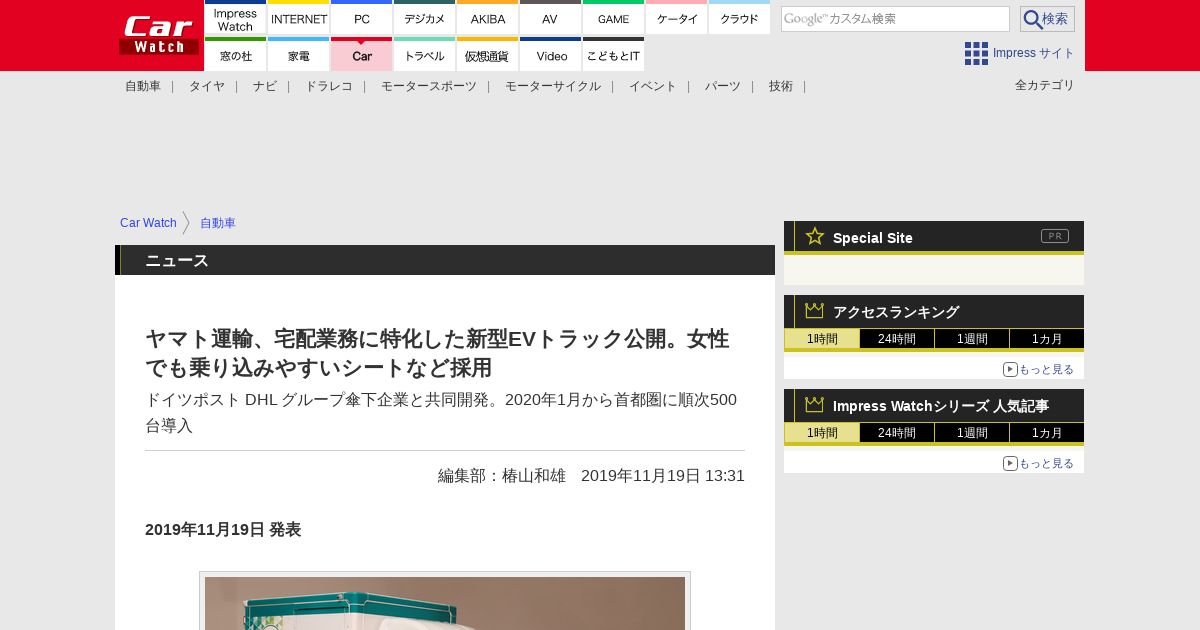The height and width of the screenshot is (630, 1200).
Task: Go to the ナビ category
Action: pyautogui.click(x=265, y=86)
